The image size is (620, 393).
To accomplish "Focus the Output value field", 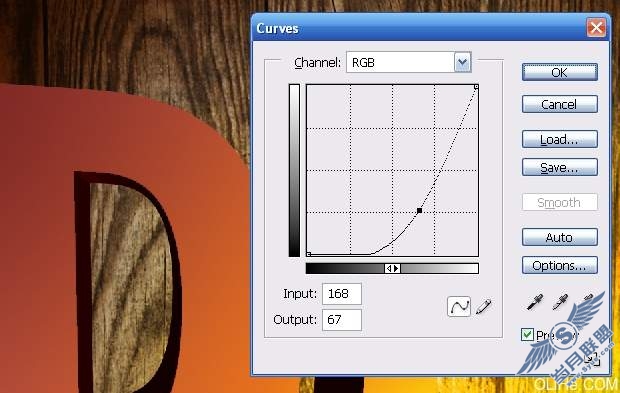I will [x=342, y=319].
